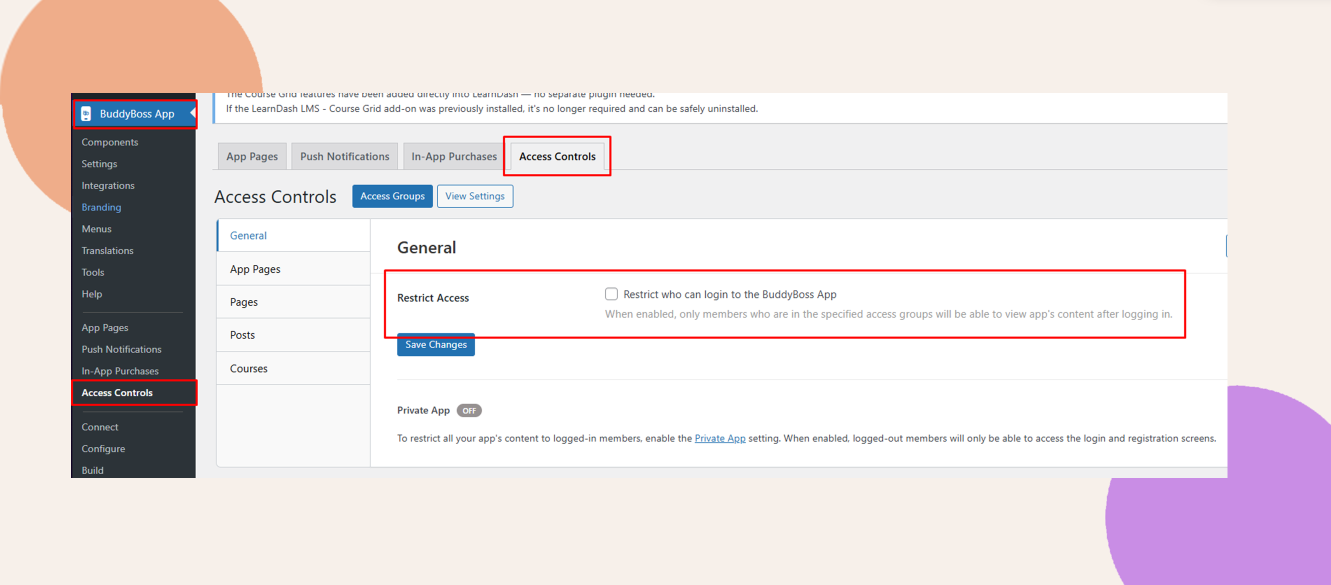
Task: Follow the Private App link
Action: click(720, 438)
